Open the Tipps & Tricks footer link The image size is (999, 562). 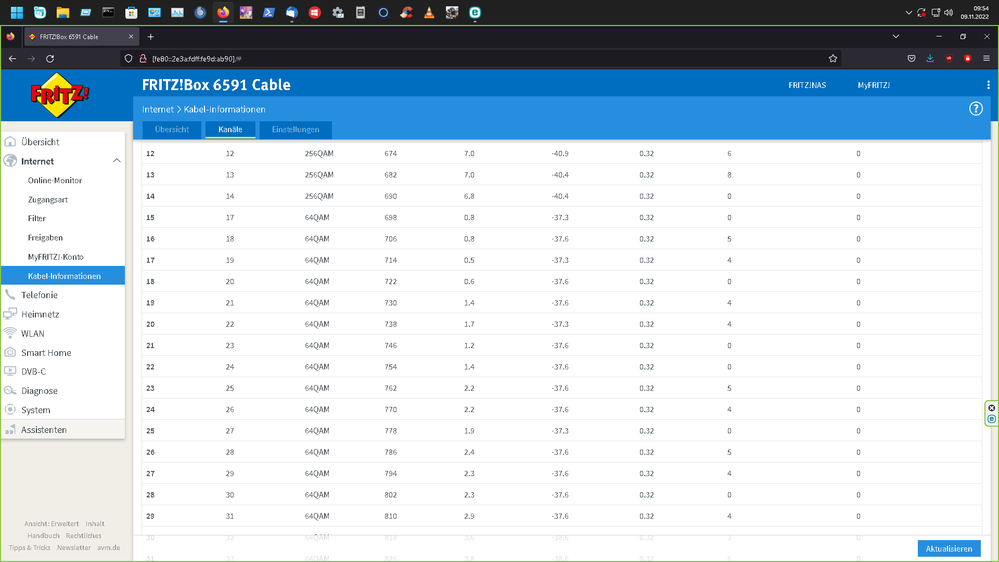tap(29, 548)
